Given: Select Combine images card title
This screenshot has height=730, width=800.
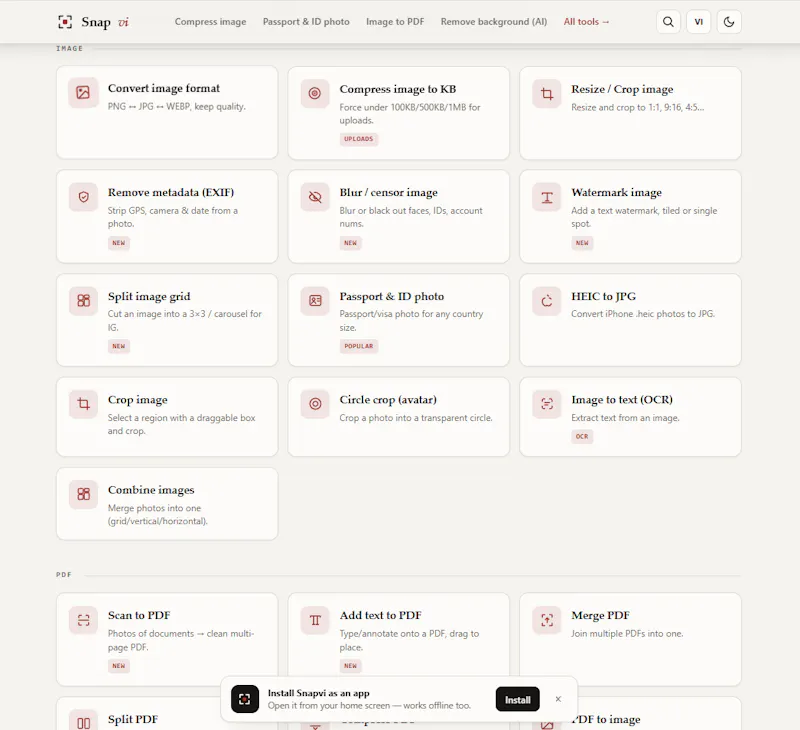Looking at the screenshot, I should point(151,490).
